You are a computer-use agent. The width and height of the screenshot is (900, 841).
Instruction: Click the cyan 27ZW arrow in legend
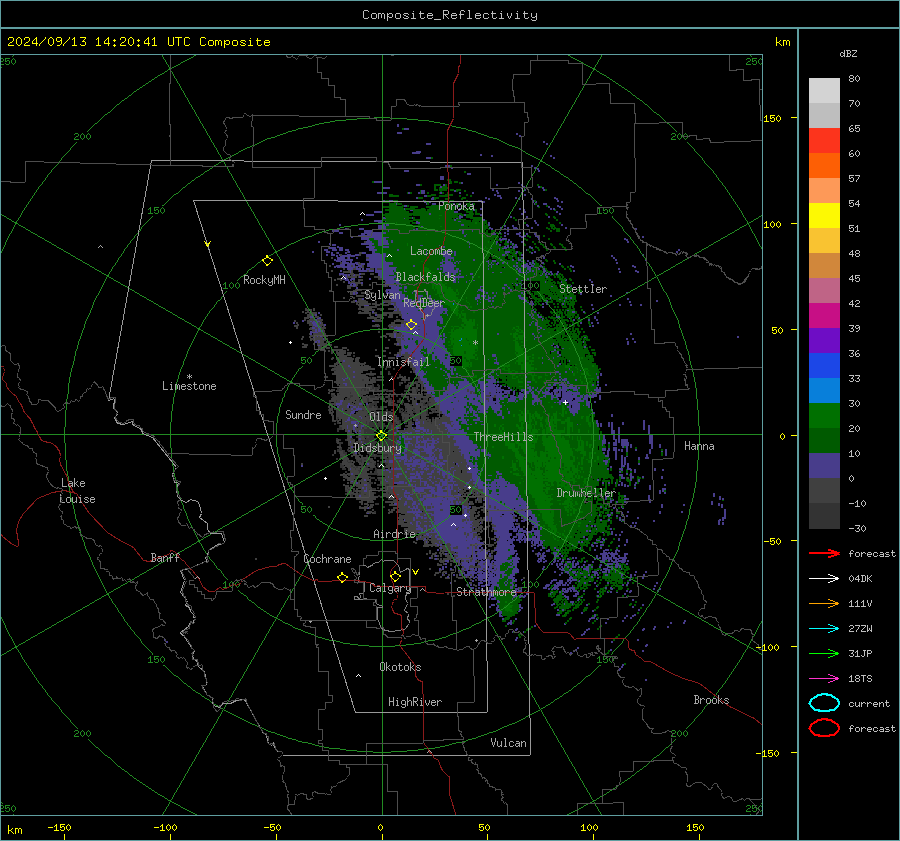[x=824, y=629]
